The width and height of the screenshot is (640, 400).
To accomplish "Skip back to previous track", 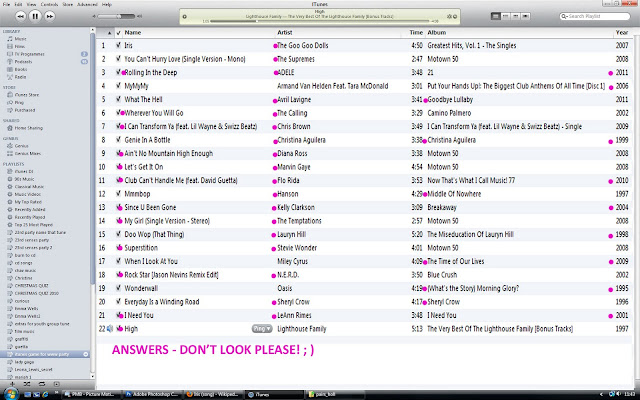I will click(20, 16).
